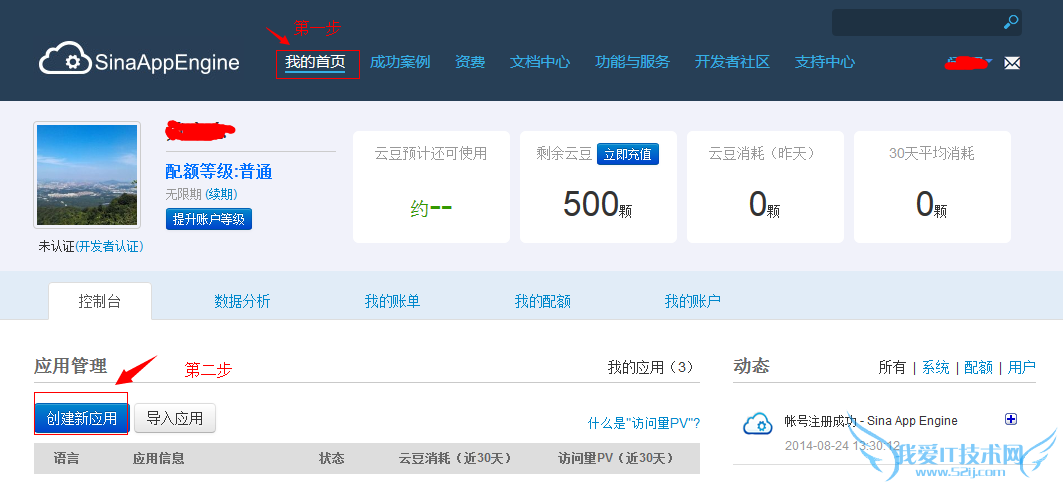Open 功能与服务 menu item

coord(633,62)
